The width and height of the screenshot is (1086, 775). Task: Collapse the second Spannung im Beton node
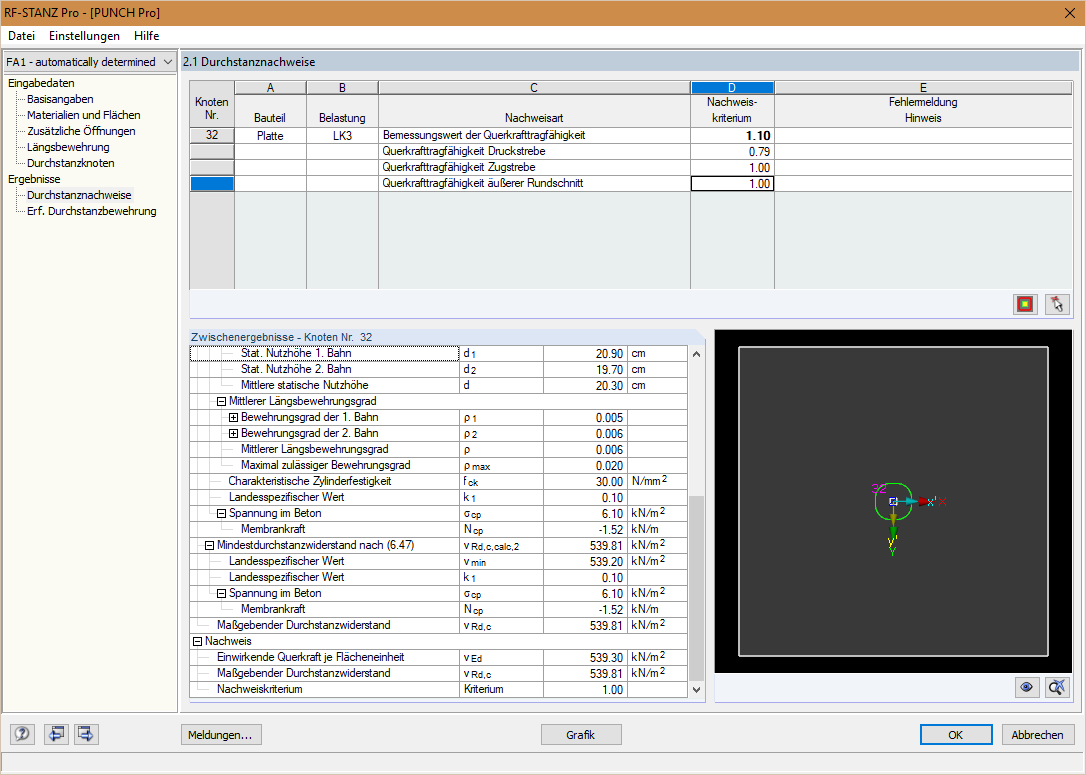222,594
